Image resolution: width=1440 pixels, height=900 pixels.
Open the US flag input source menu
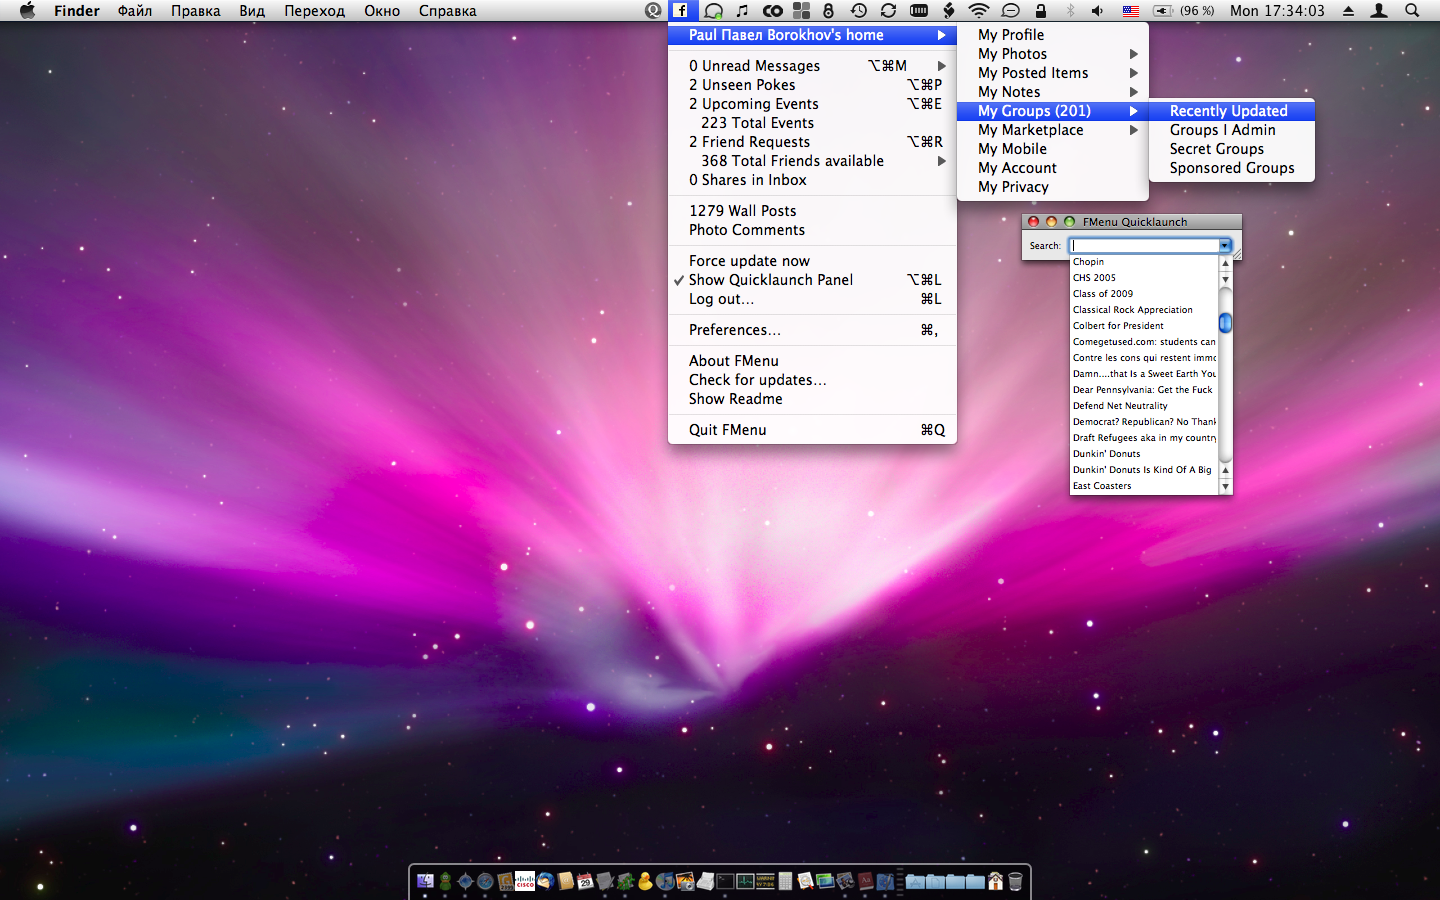click(1131, 11)
